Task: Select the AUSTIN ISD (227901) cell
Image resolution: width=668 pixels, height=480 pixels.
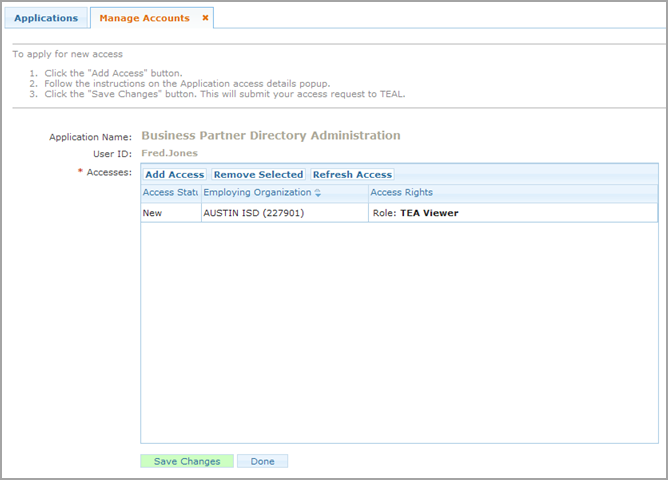Action: 252,212
